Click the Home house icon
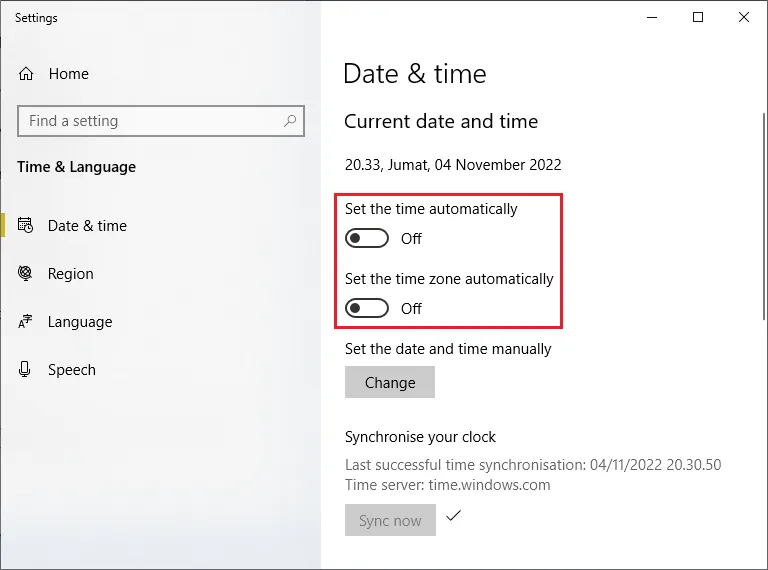 point(26,74)
